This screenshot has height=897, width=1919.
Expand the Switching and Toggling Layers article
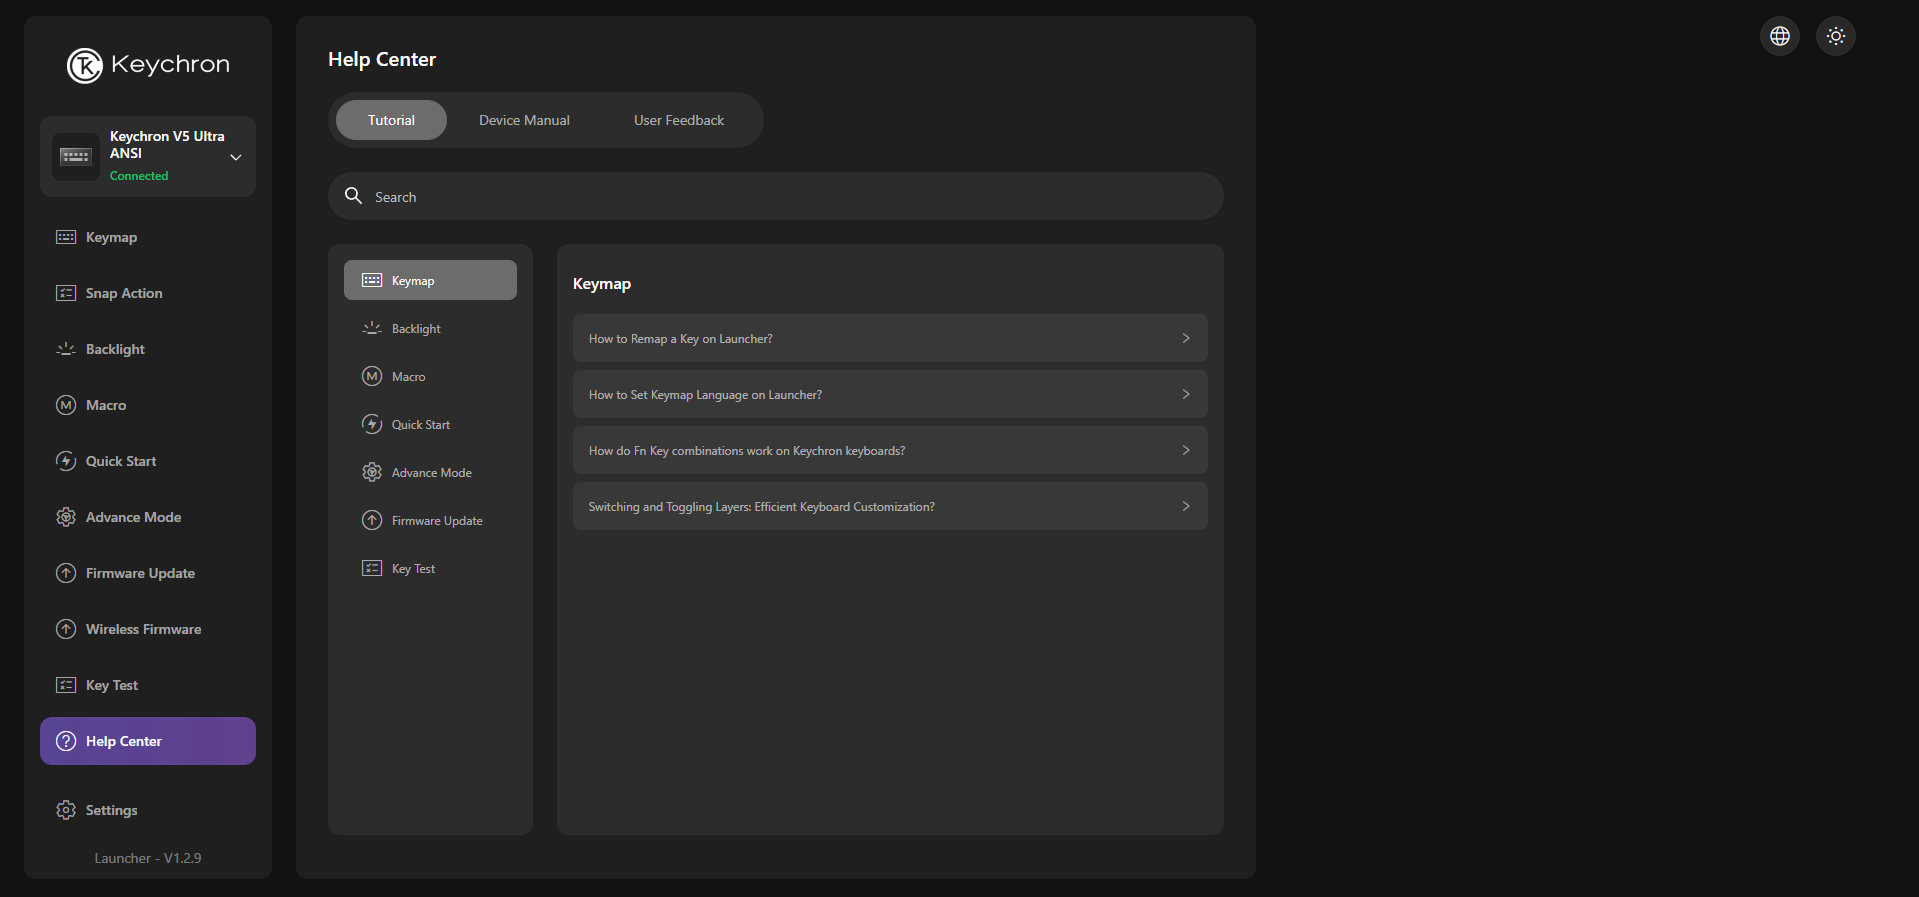click(x=889, y=507)
